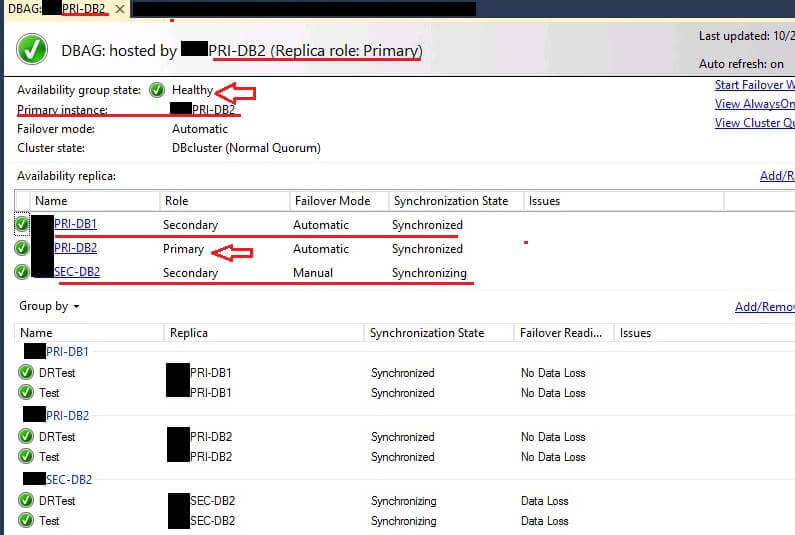
Task: Click the green status icon for replica SEC-DB2
Action: (22, 272)
